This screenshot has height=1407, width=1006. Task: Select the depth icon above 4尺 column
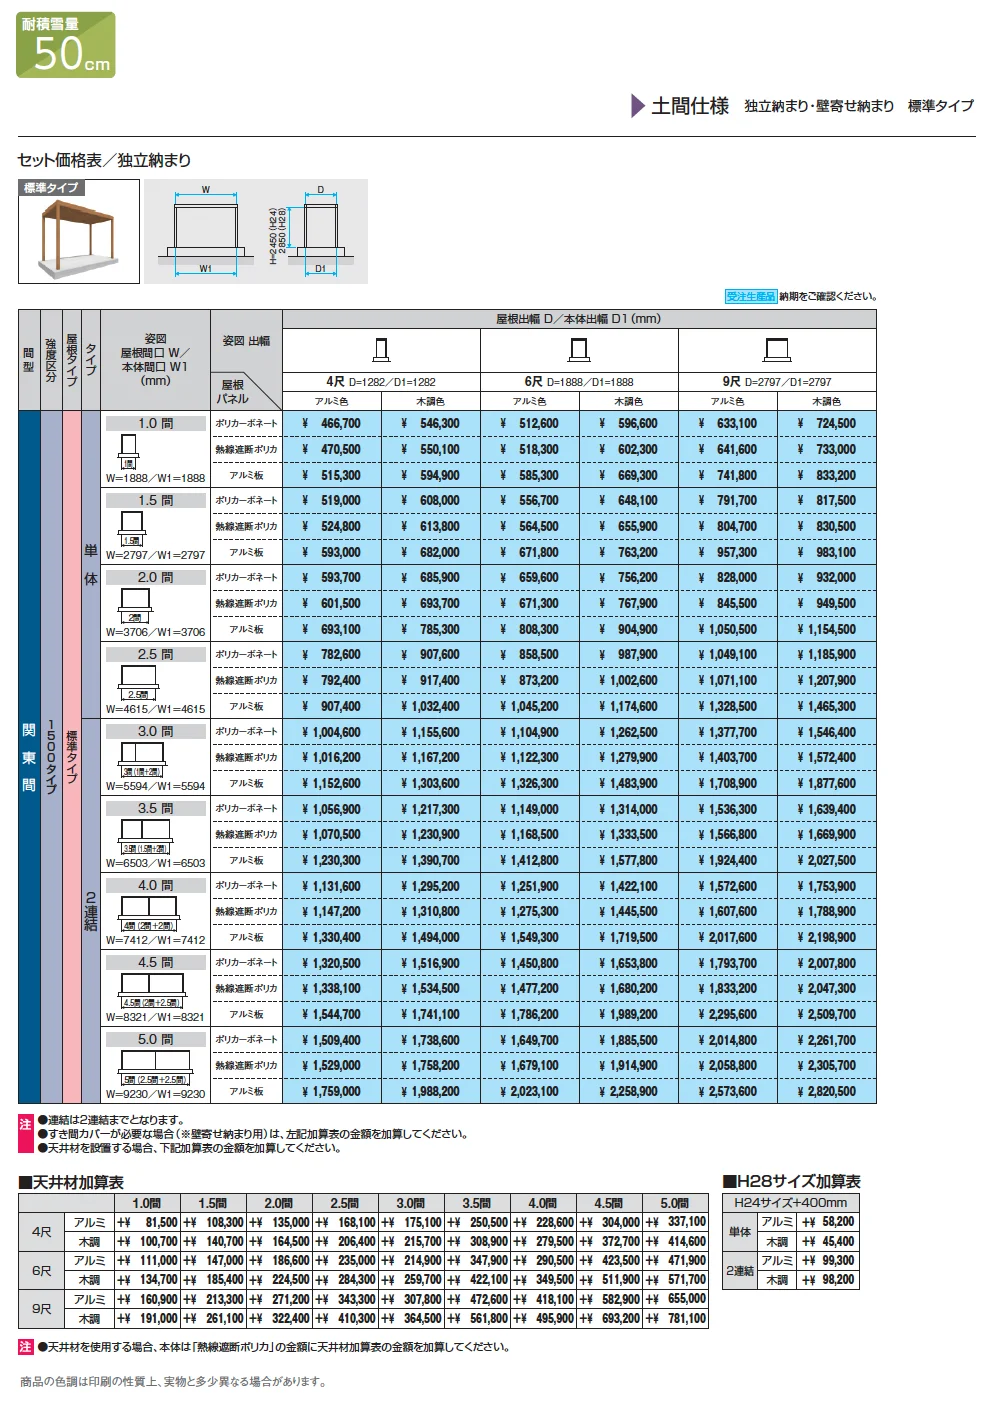pos(381,350)
